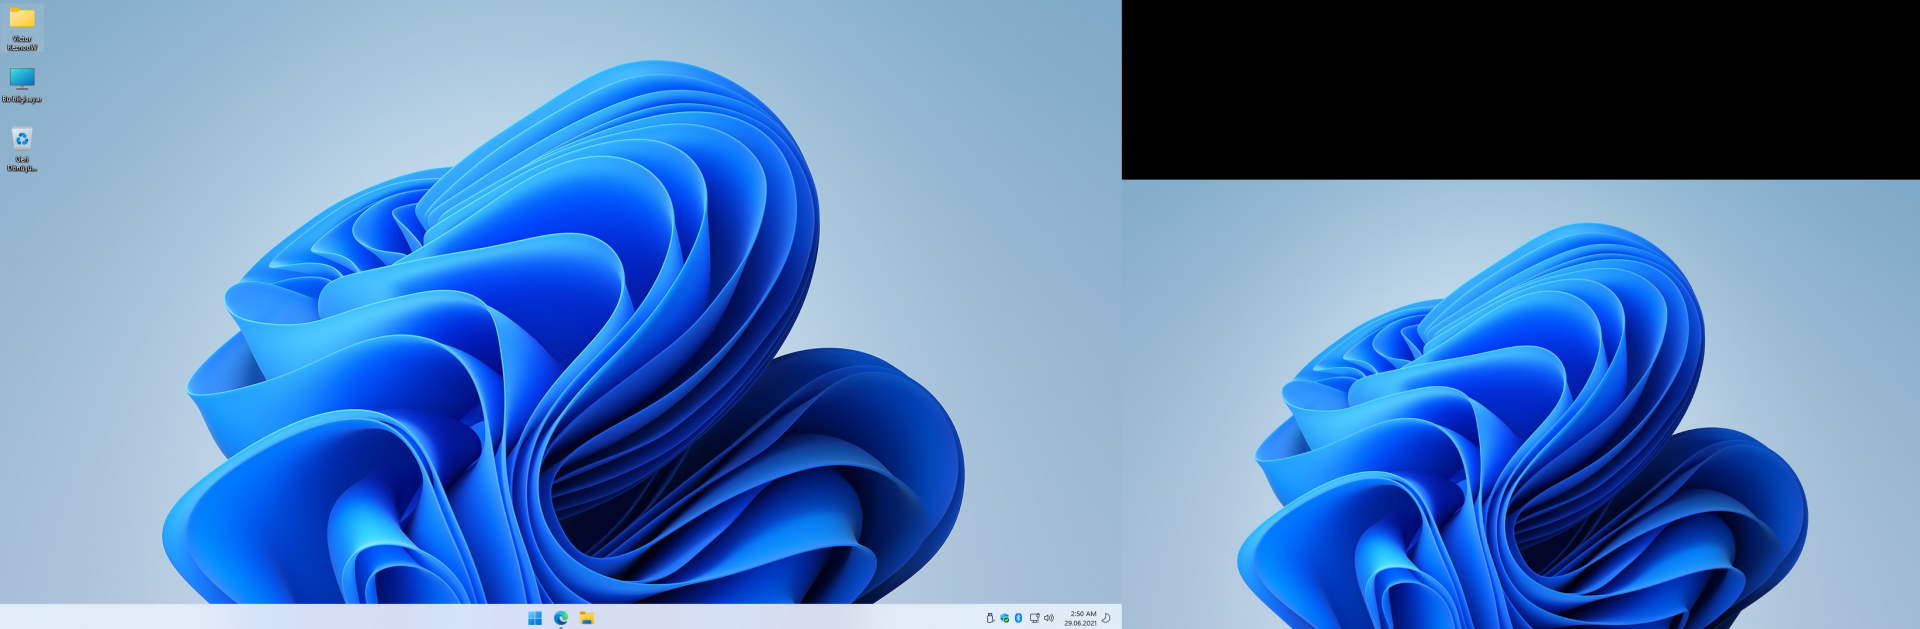Open File Explorer from the taskbar

587,618
